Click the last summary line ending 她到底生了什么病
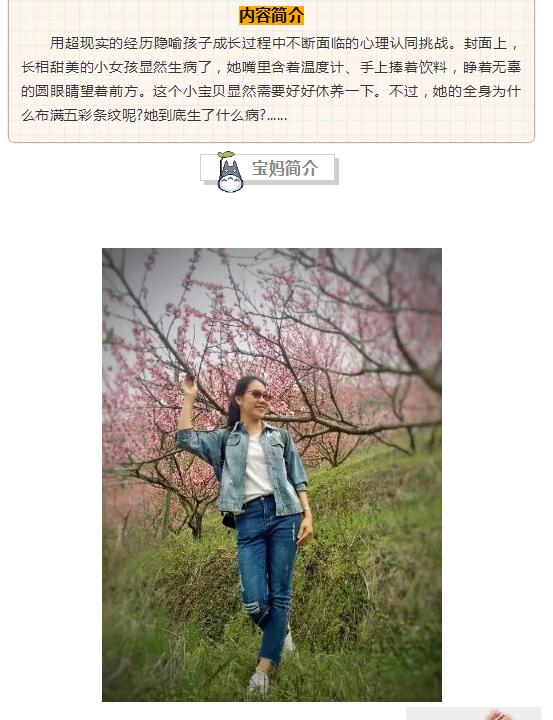553x720 pixels. point(154,115)
